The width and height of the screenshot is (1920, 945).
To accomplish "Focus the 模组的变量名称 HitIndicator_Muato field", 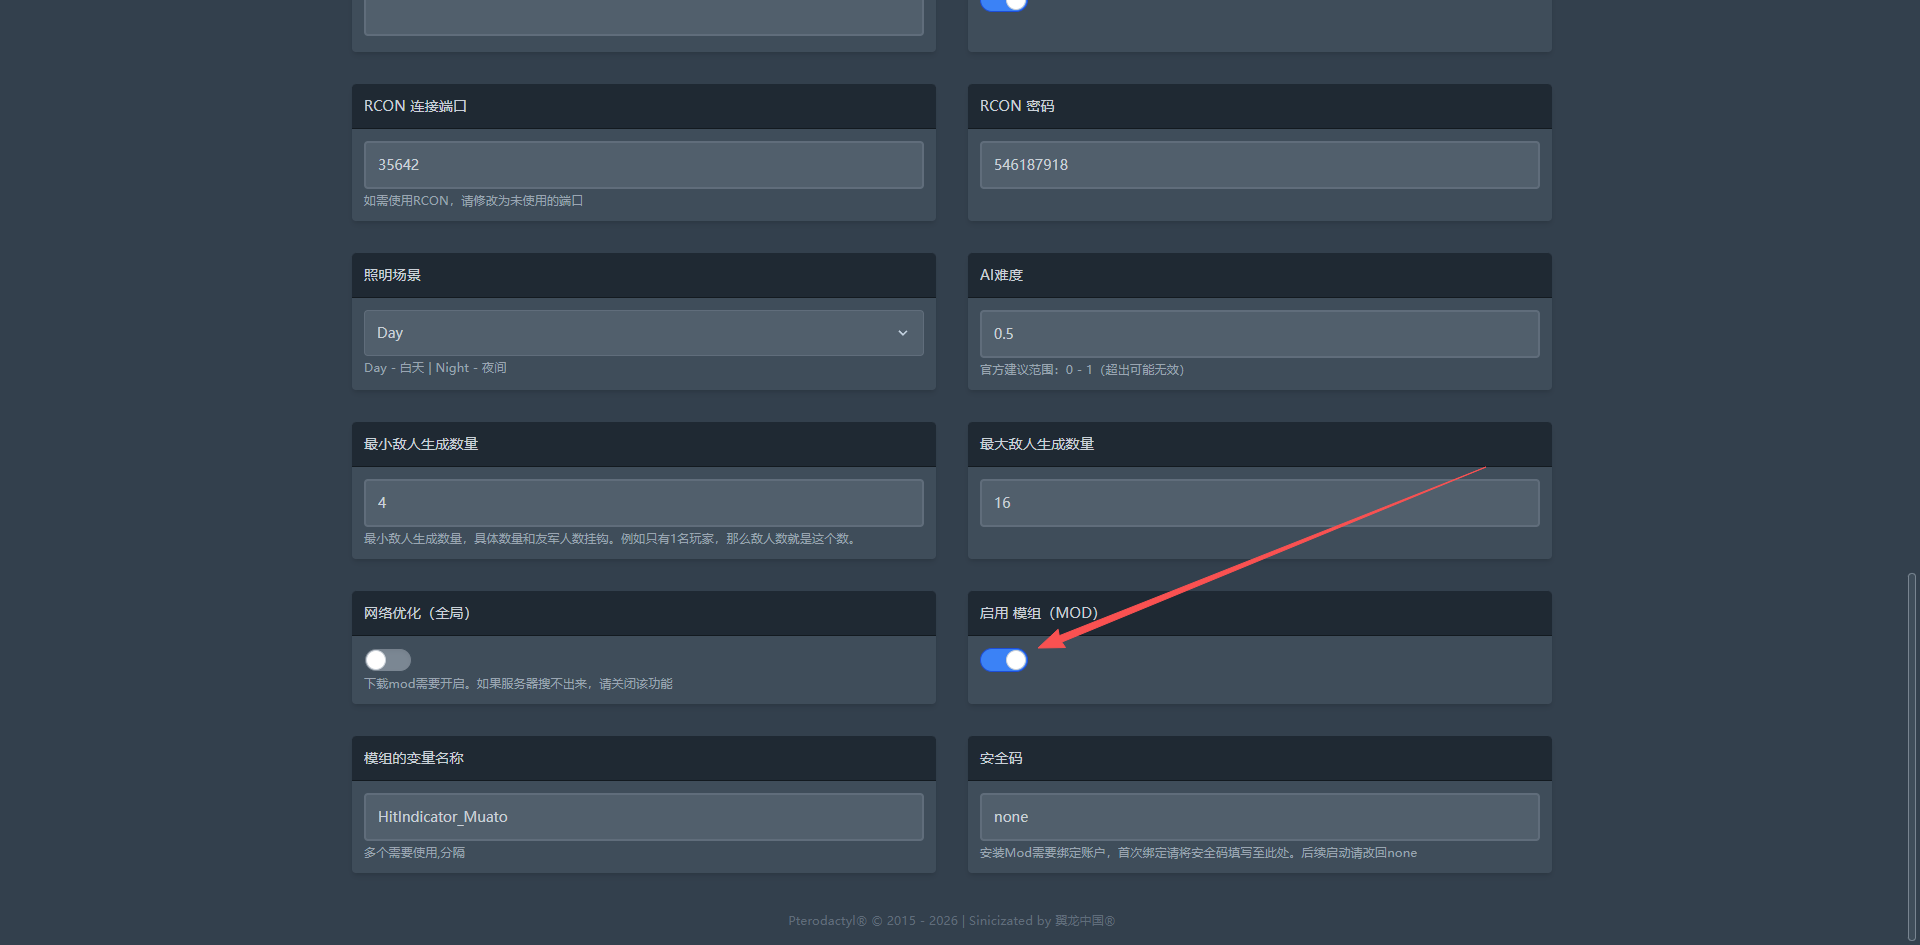I will click(643, 817).
